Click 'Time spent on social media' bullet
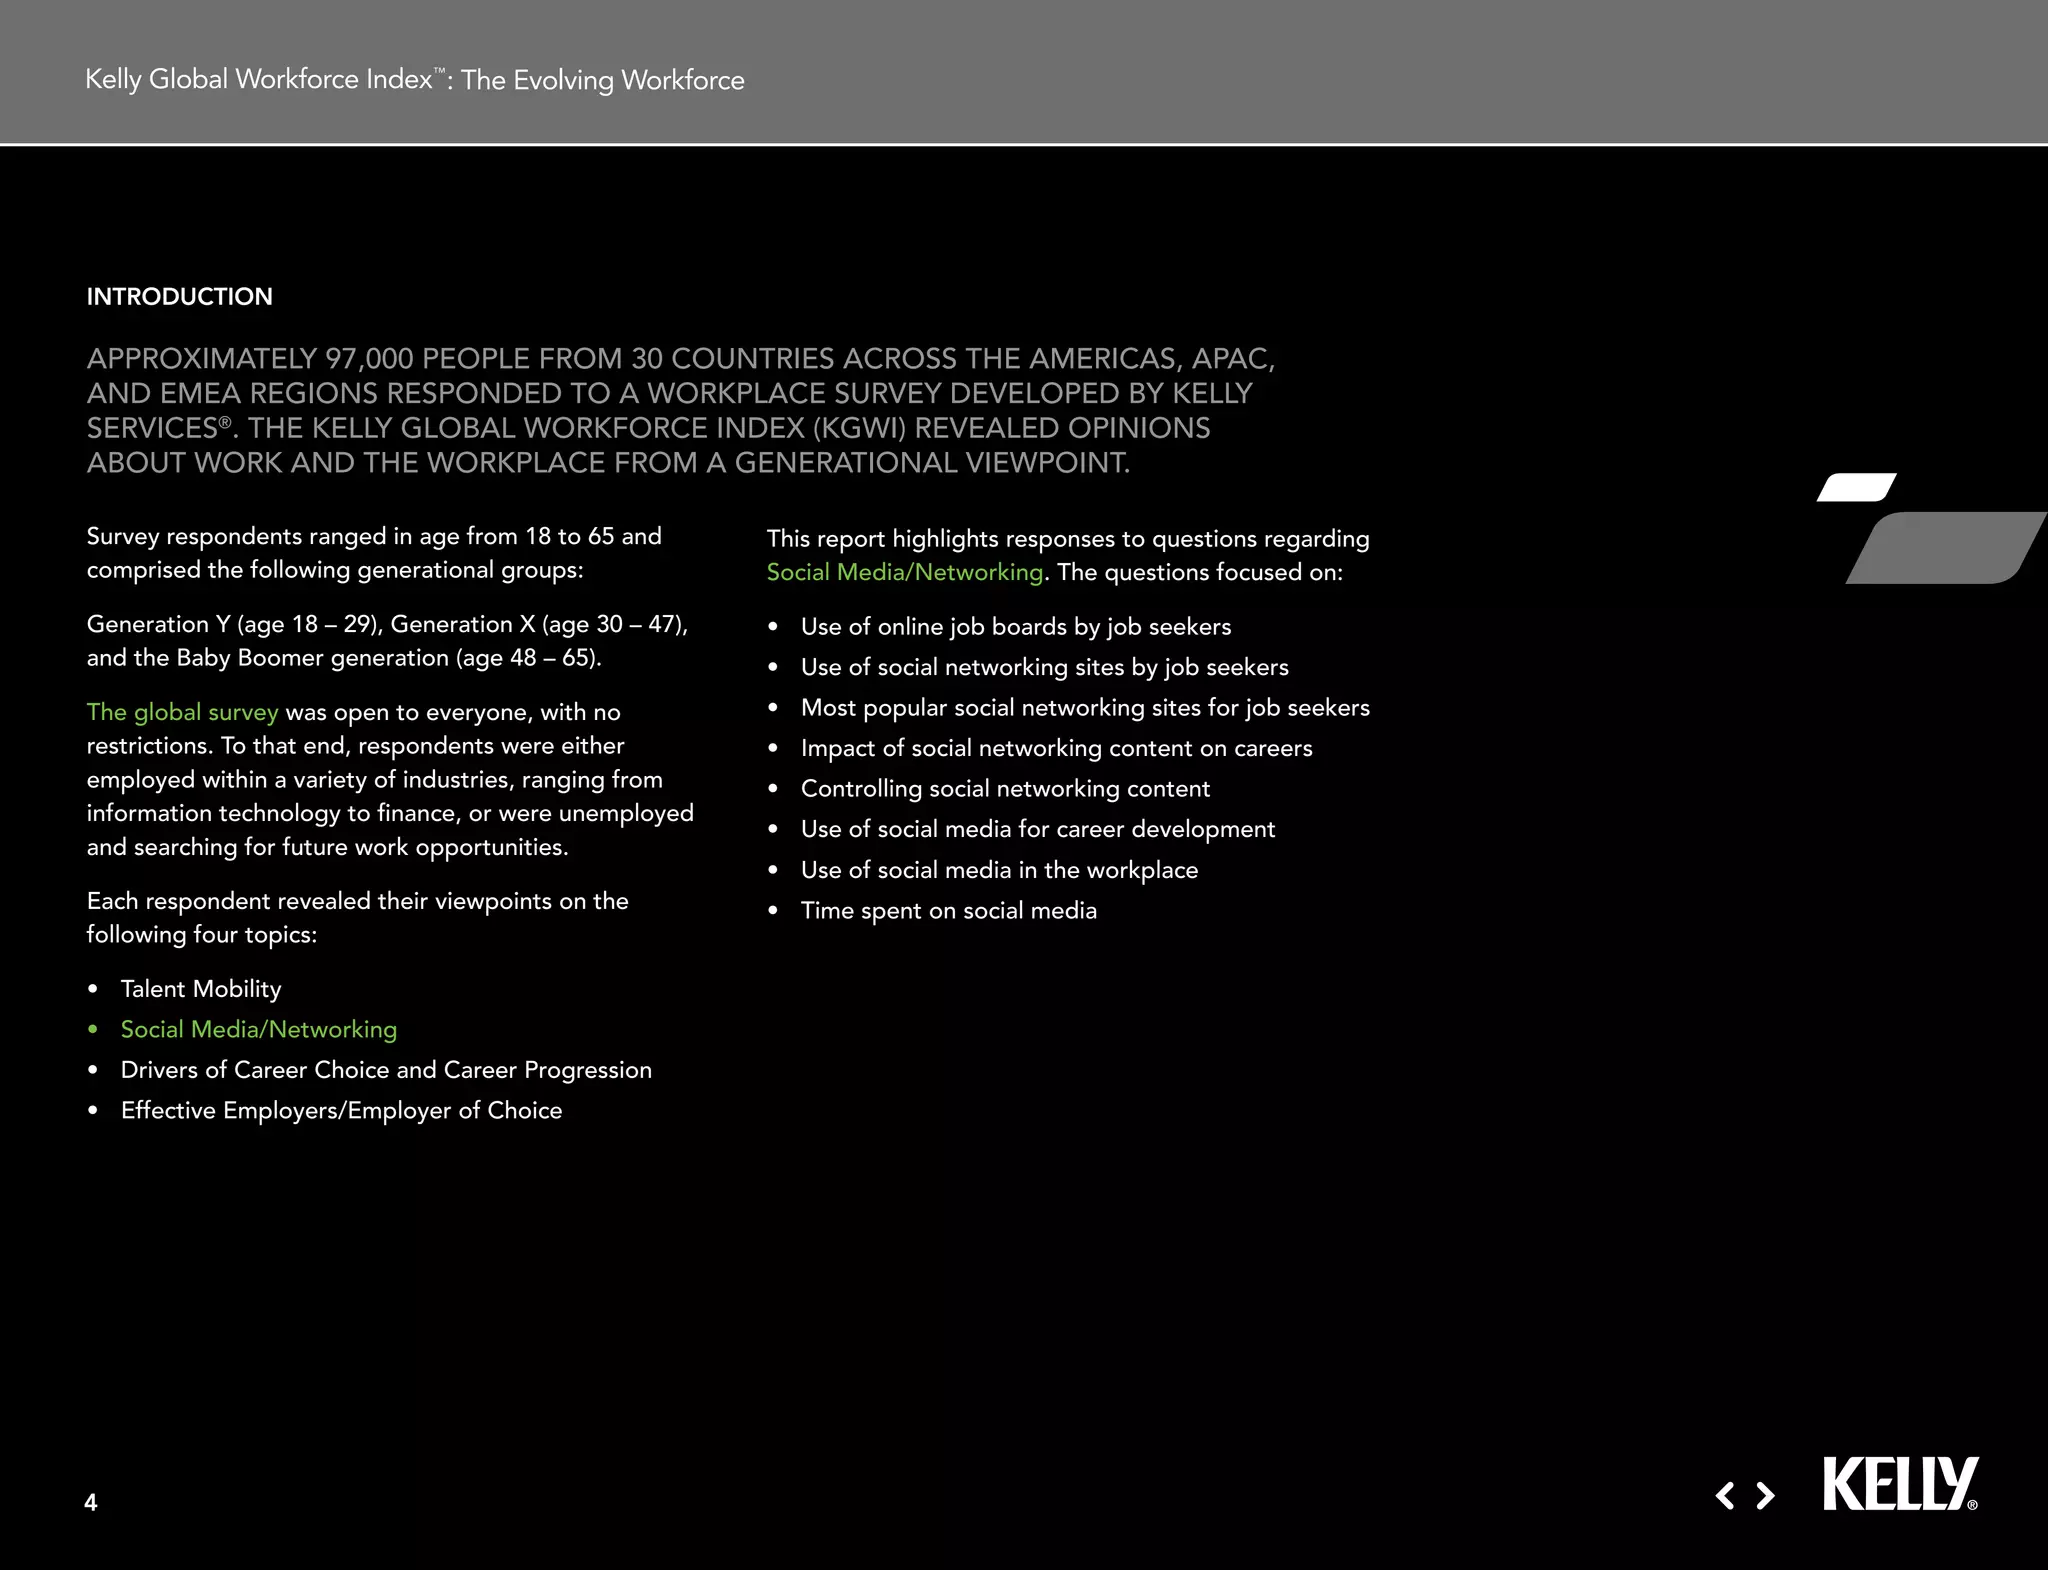 click(x=948, y=911)
